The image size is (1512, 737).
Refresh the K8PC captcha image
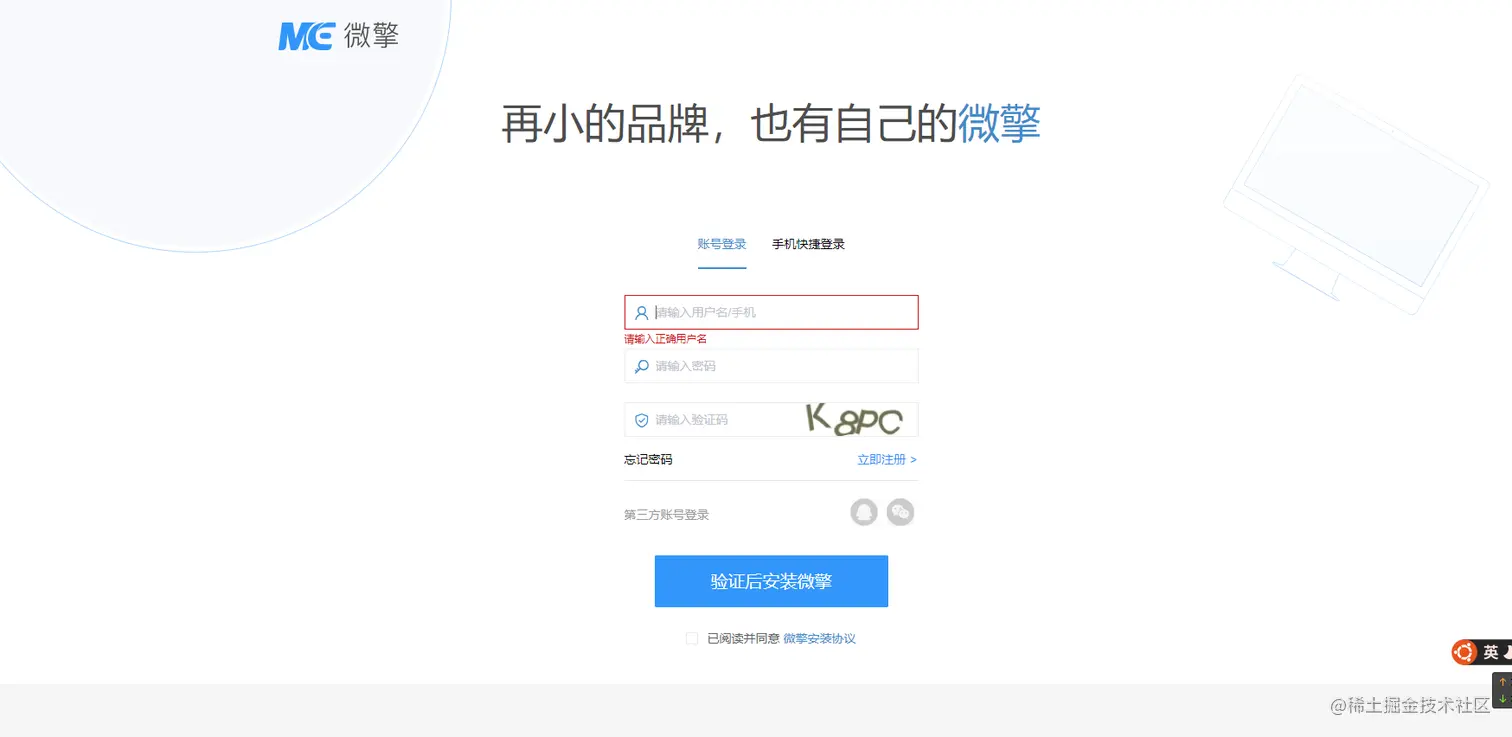(855, 420)
